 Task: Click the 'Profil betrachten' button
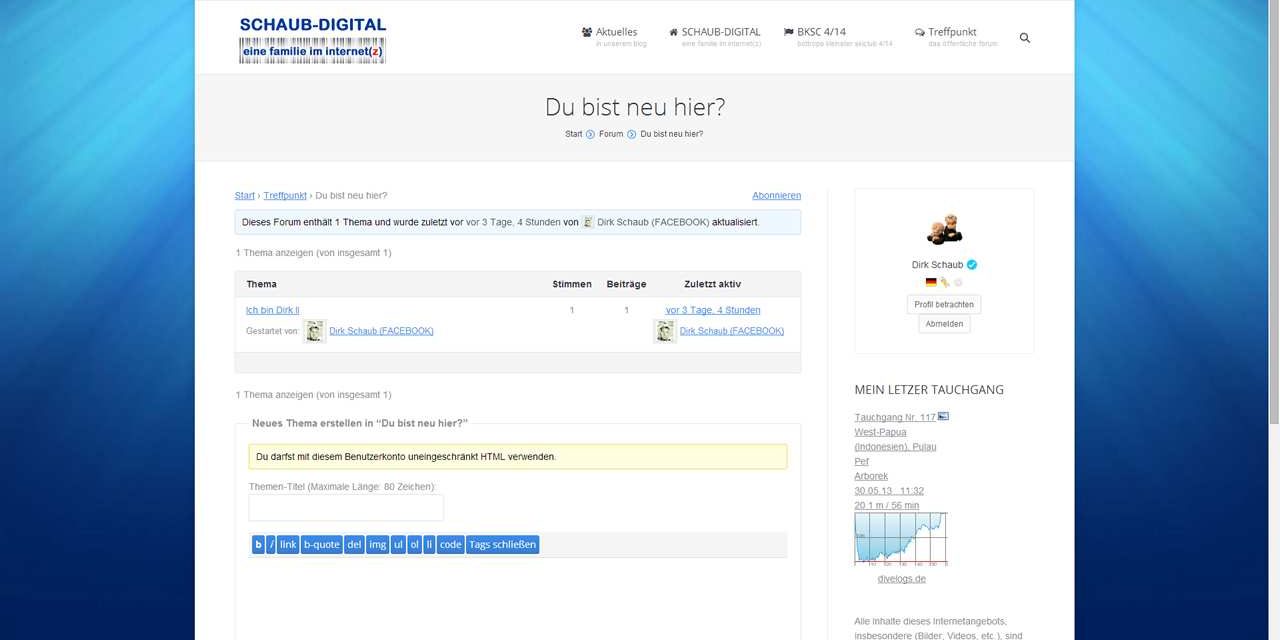pos(944,304)
